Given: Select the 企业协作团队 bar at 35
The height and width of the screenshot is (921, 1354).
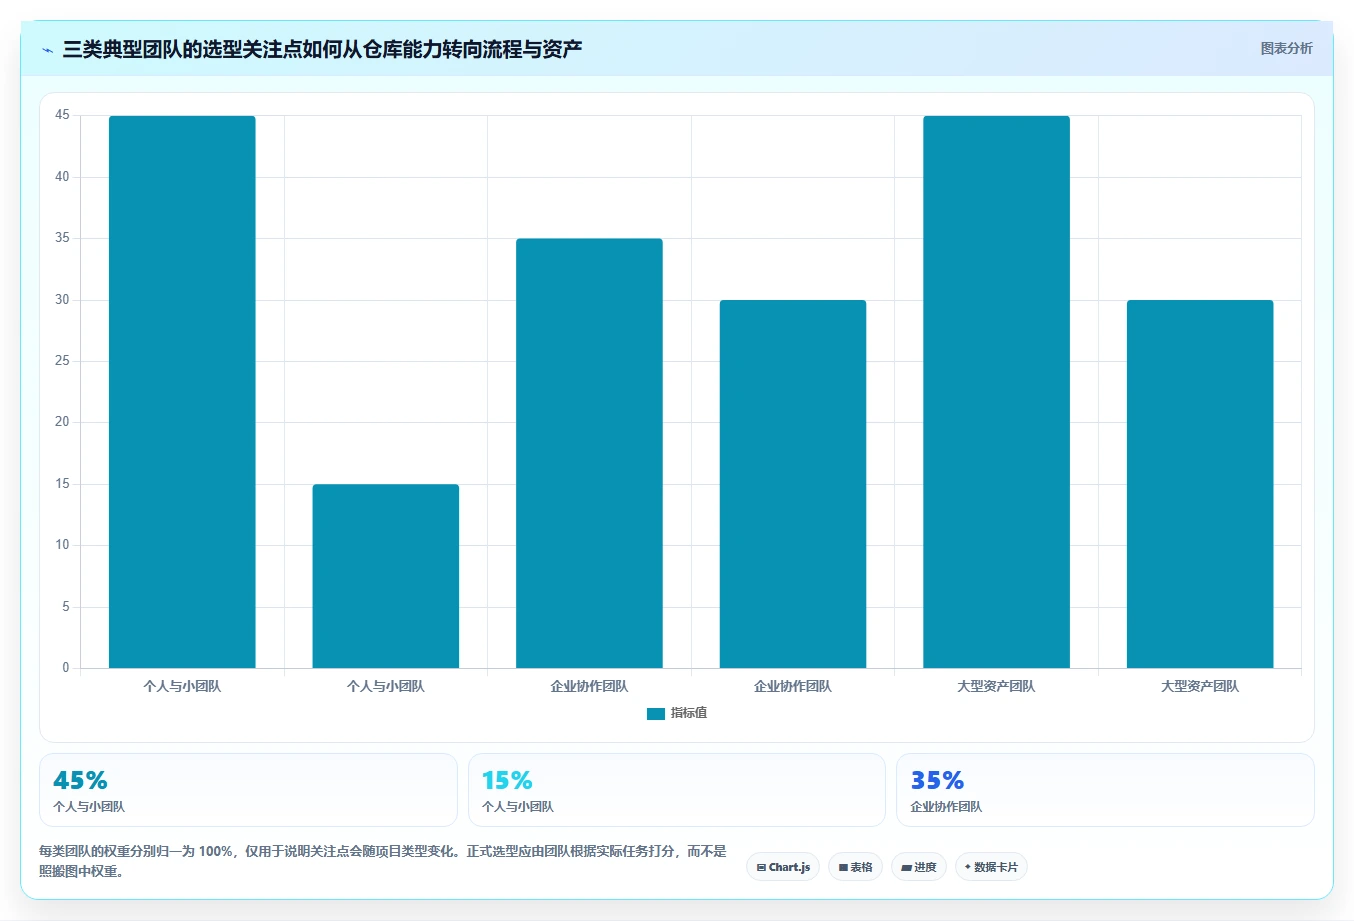Looking at the screenshot, I should [x=589, y=453].
